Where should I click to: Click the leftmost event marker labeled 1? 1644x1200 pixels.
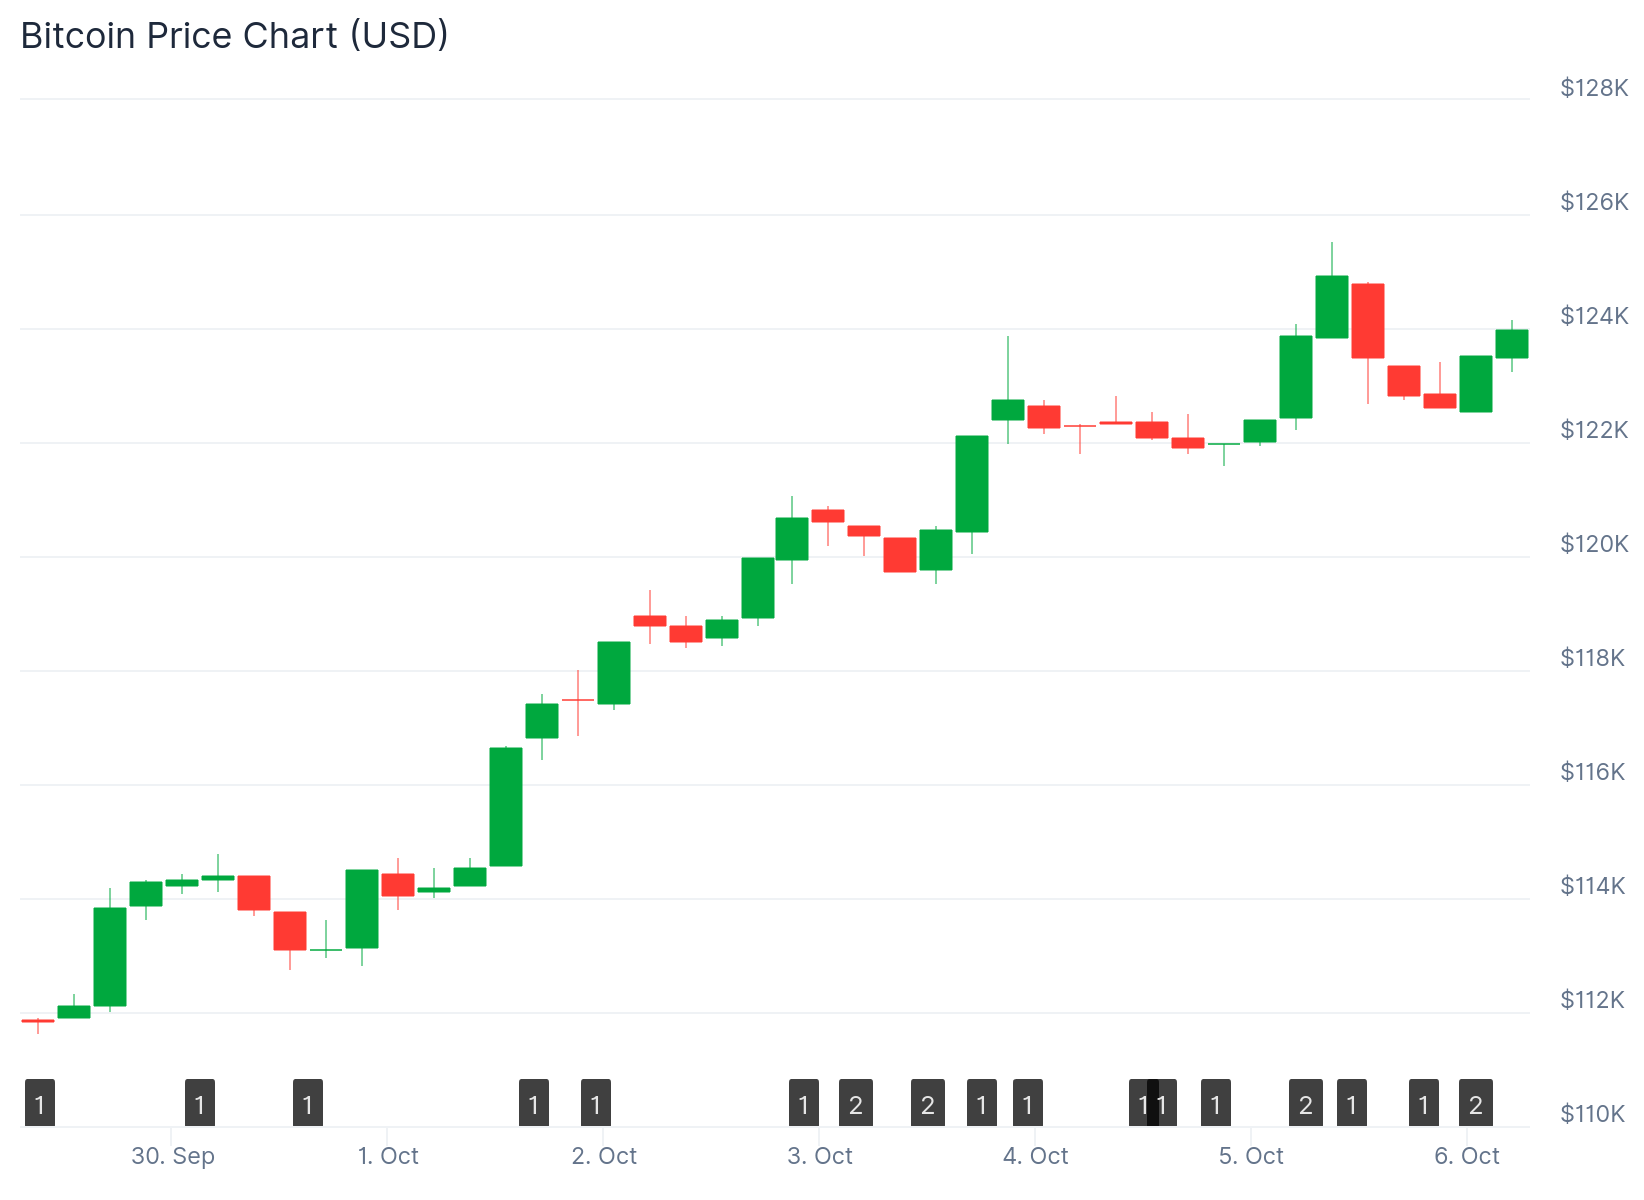(x=40, y=1104)
